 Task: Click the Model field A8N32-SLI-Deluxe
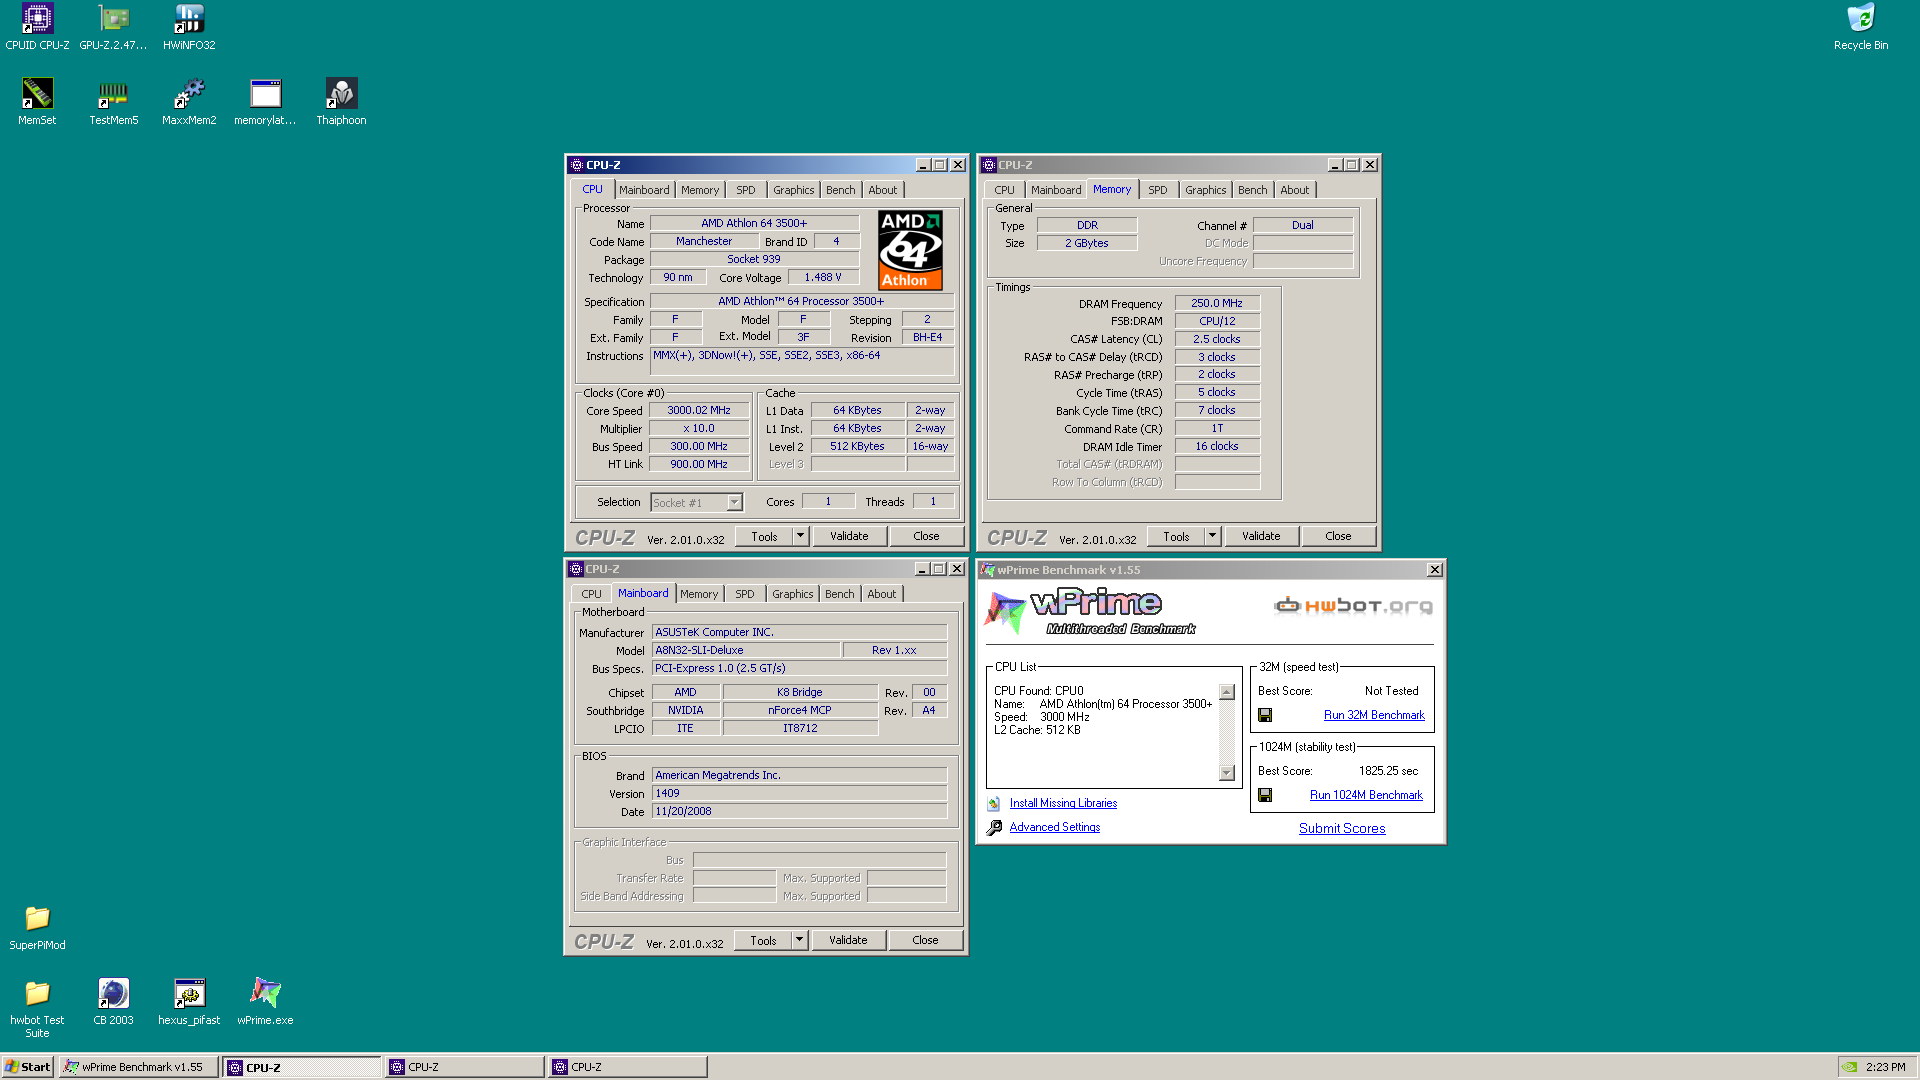coord(746,650)
